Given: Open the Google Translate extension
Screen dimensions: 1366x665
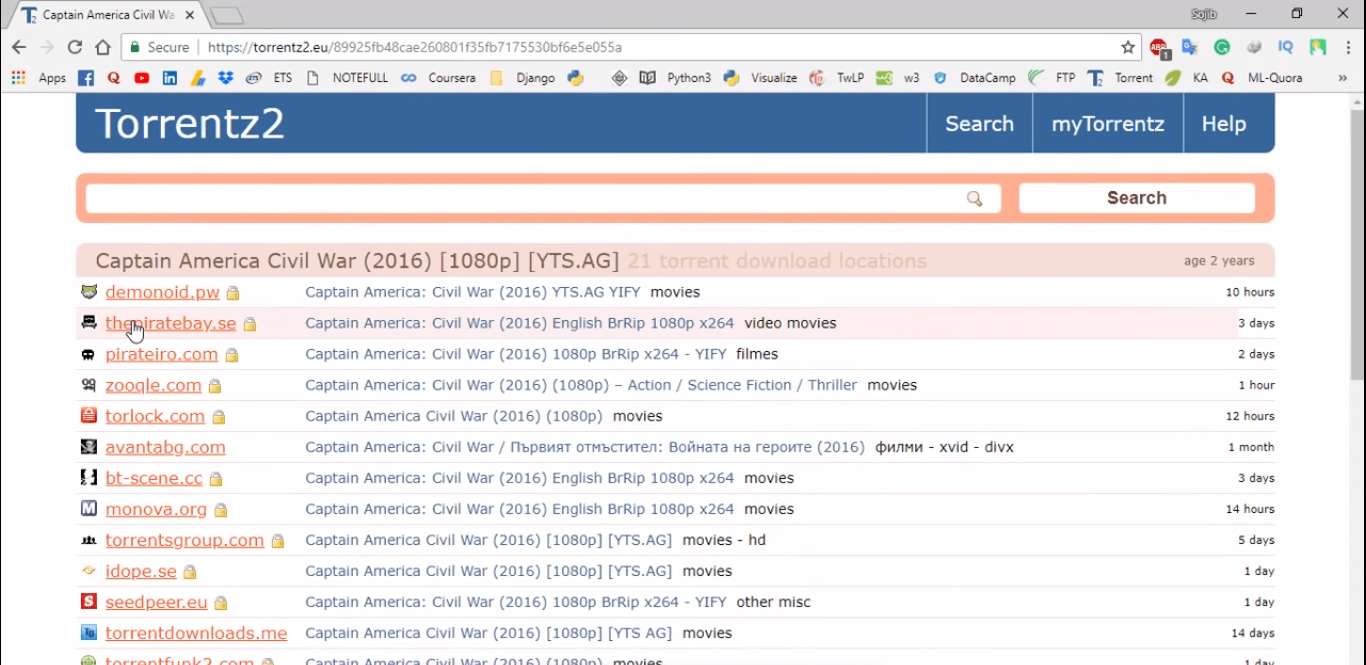Looking at the screenshot, I should tap(1190, 47).
